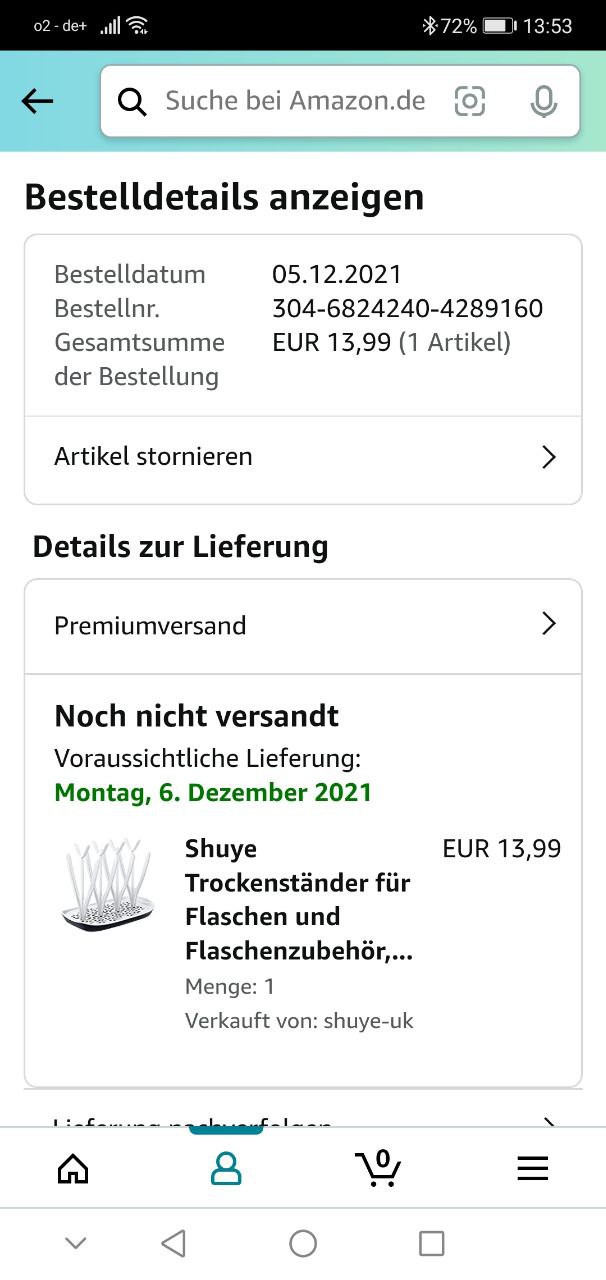Tap the microphone voice search icon
The height and width of the screenshot is (1280, 606).
(543, 101)
